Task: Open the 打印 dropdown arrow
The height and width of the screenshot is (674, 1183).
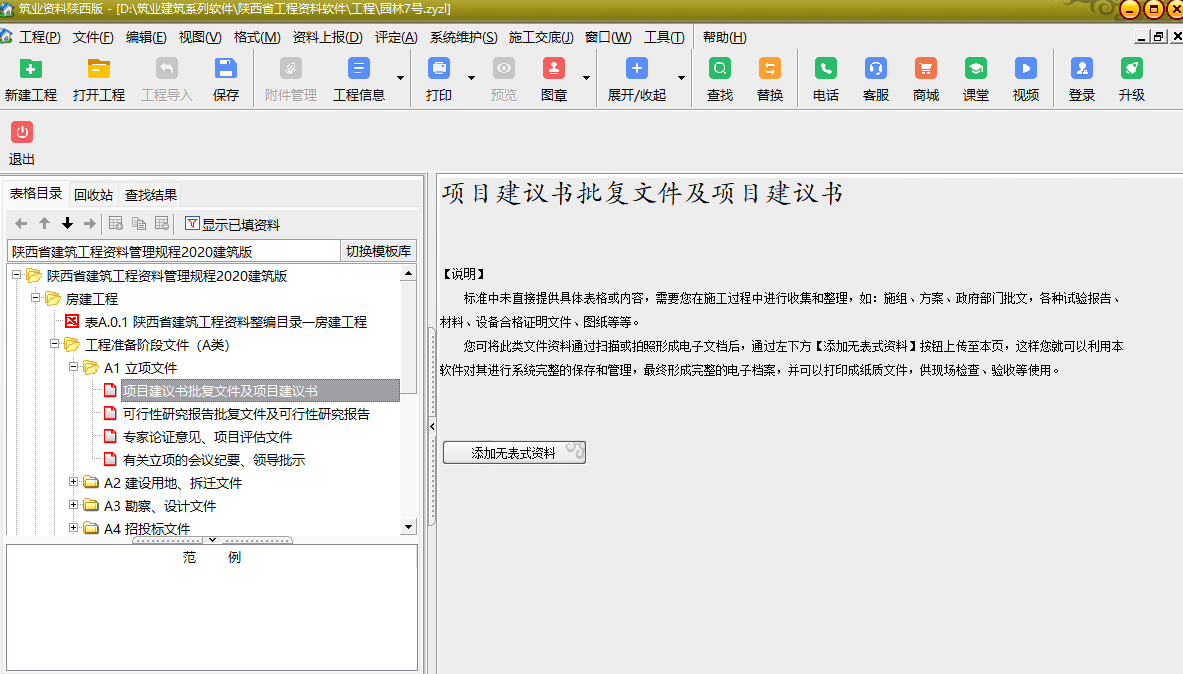Action: coord(471,78)
